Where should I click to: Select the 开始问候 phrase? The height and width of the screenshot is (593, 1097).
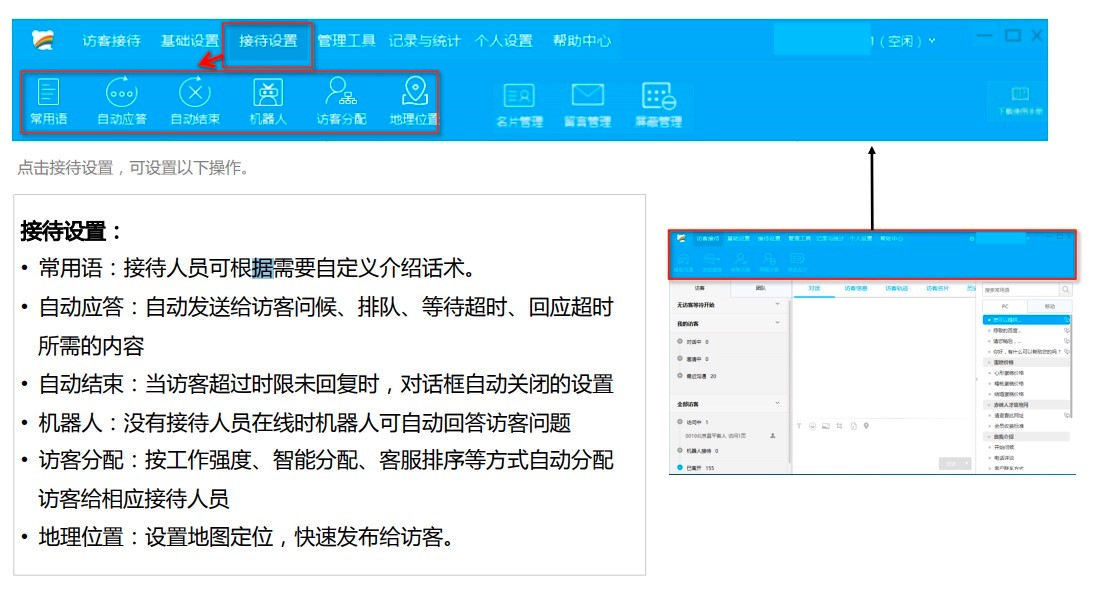pyautogui.click(x=1004, y=448)
